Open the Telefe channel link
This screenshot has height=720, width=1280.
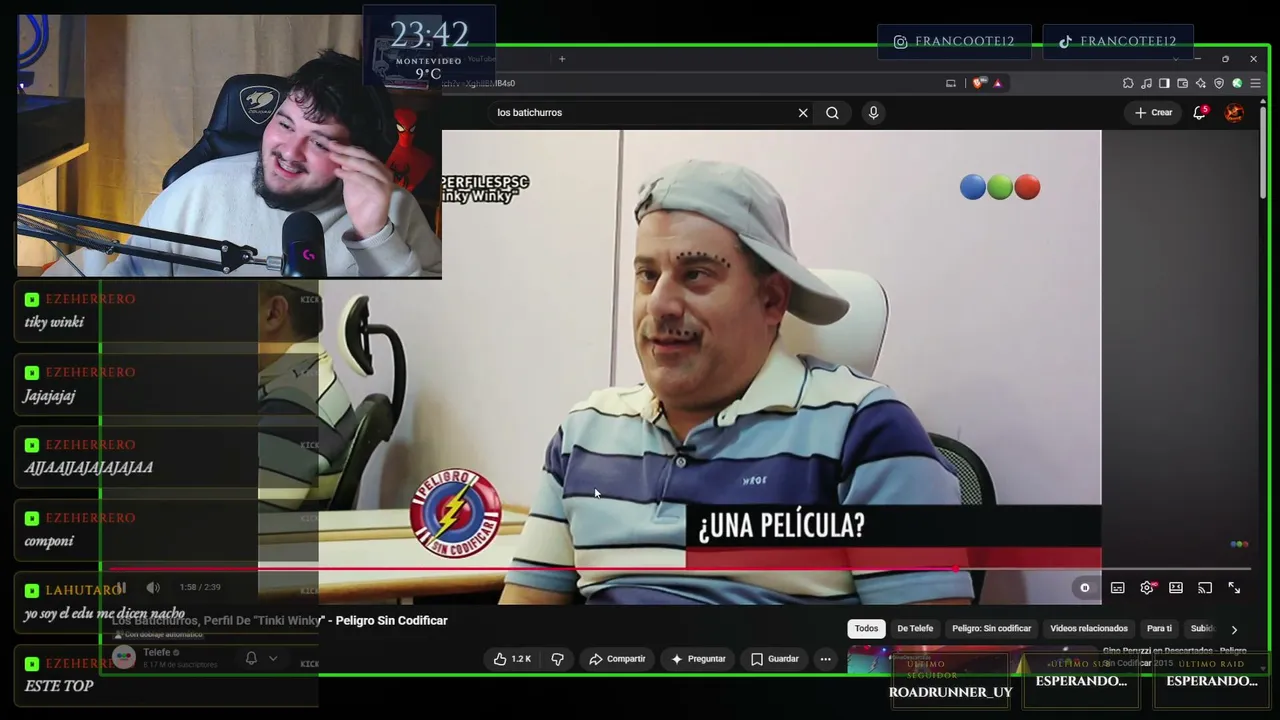click(156, 652)
